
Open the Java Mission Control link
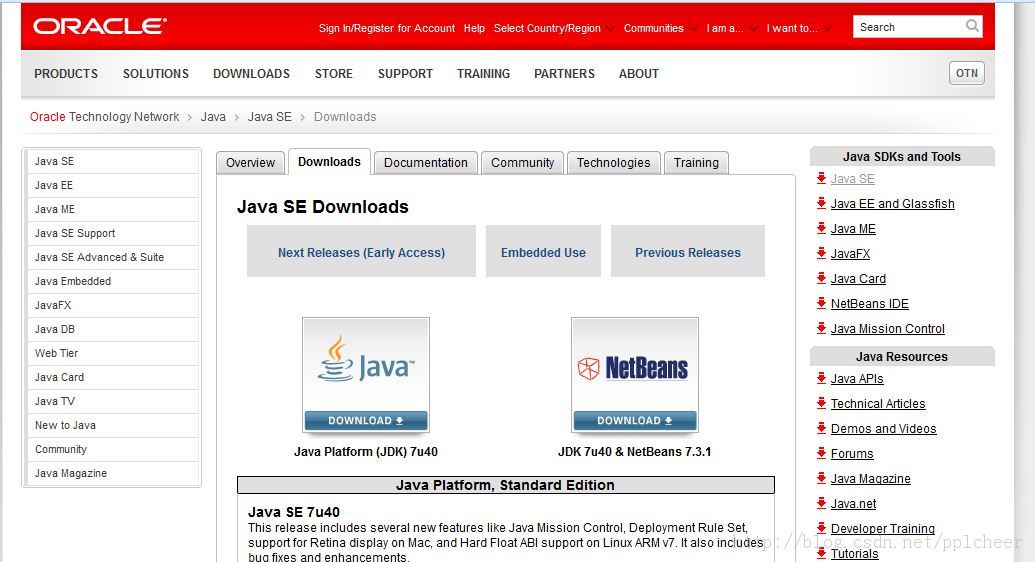tap(888, 328)
